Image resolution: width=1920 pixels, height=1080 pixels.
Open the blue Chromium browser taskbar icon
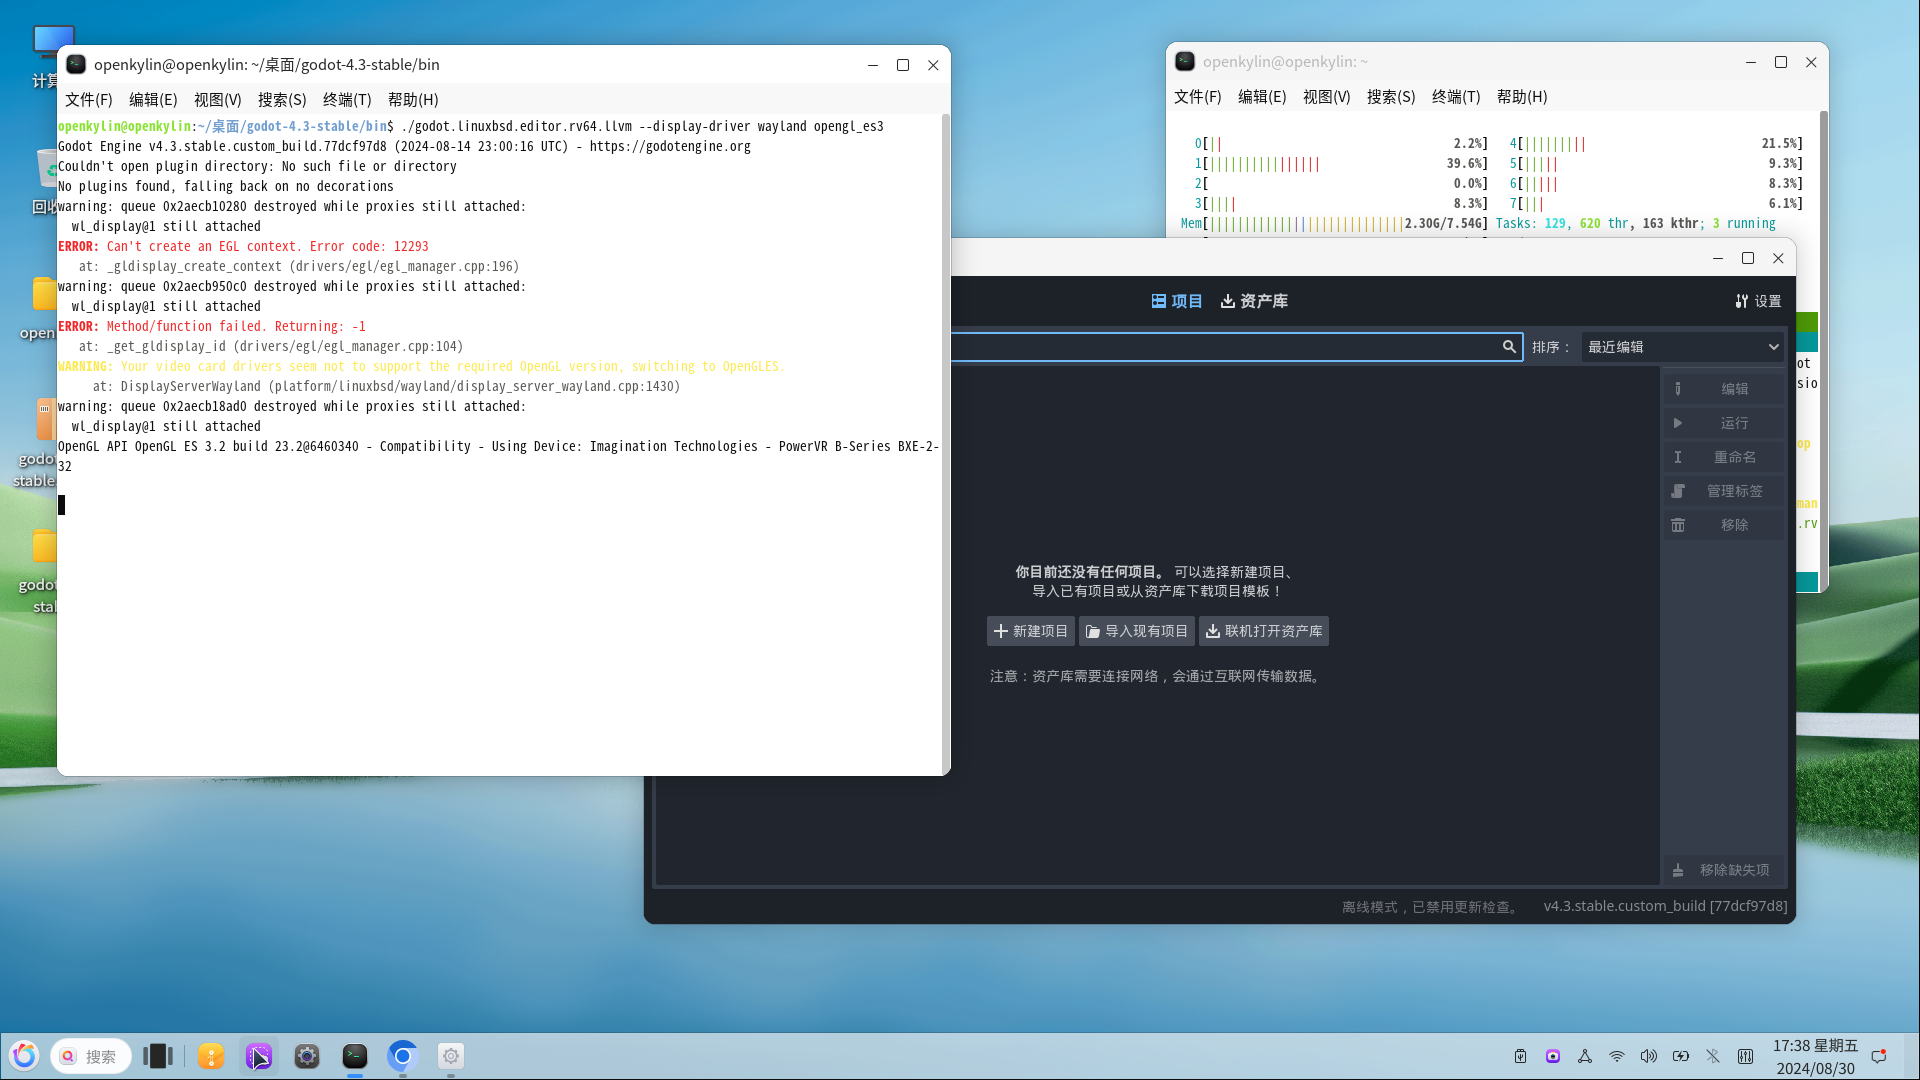[403, 1056]
